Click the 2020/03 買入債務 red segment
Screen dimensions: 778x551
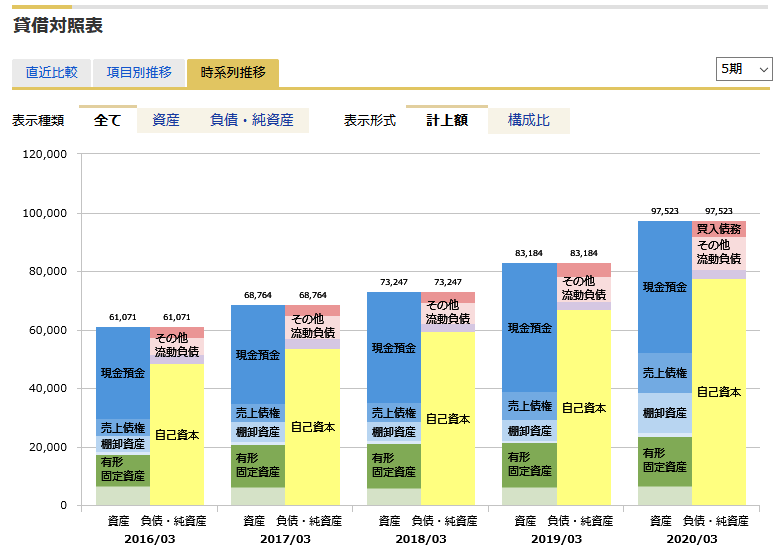pos(719,229)
